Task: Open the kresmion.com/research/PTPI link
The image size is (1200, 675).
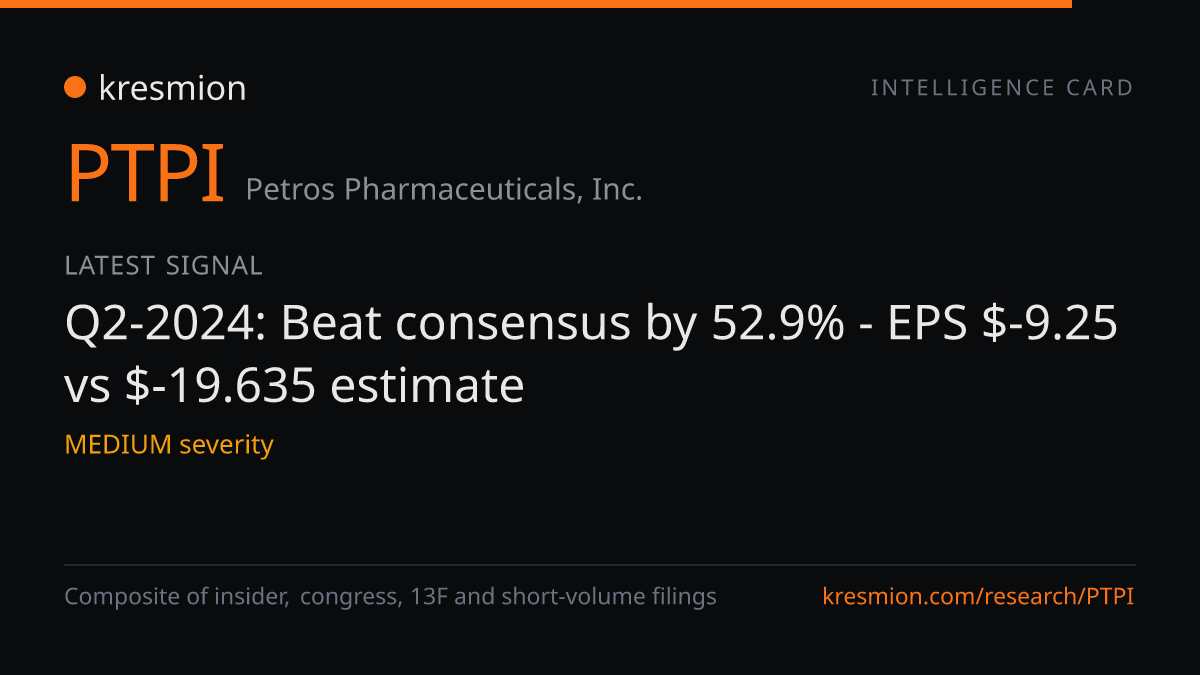Action: 978,597
